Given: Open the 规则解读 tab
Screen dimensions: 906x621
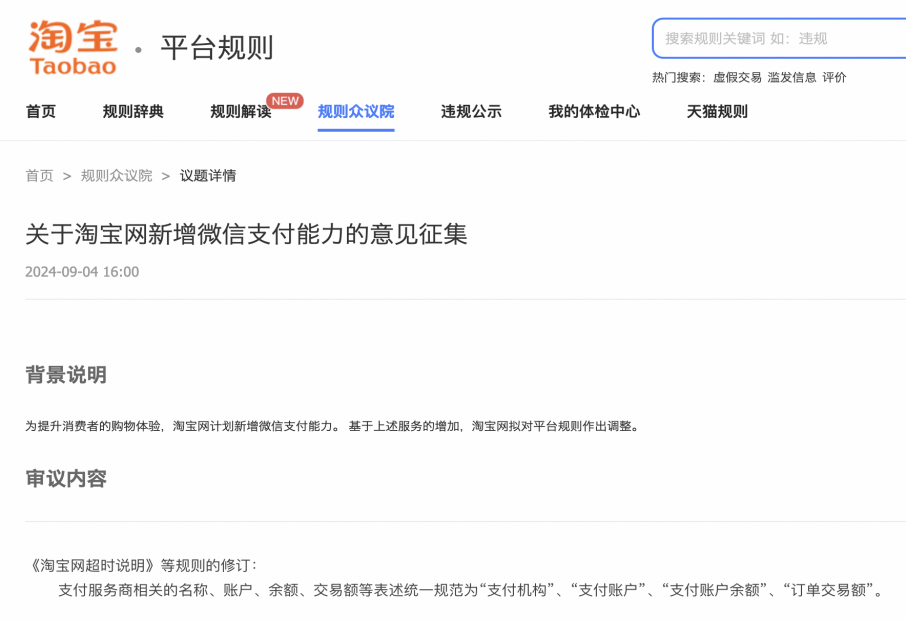Looking at the screenshot, I should 241,111.
